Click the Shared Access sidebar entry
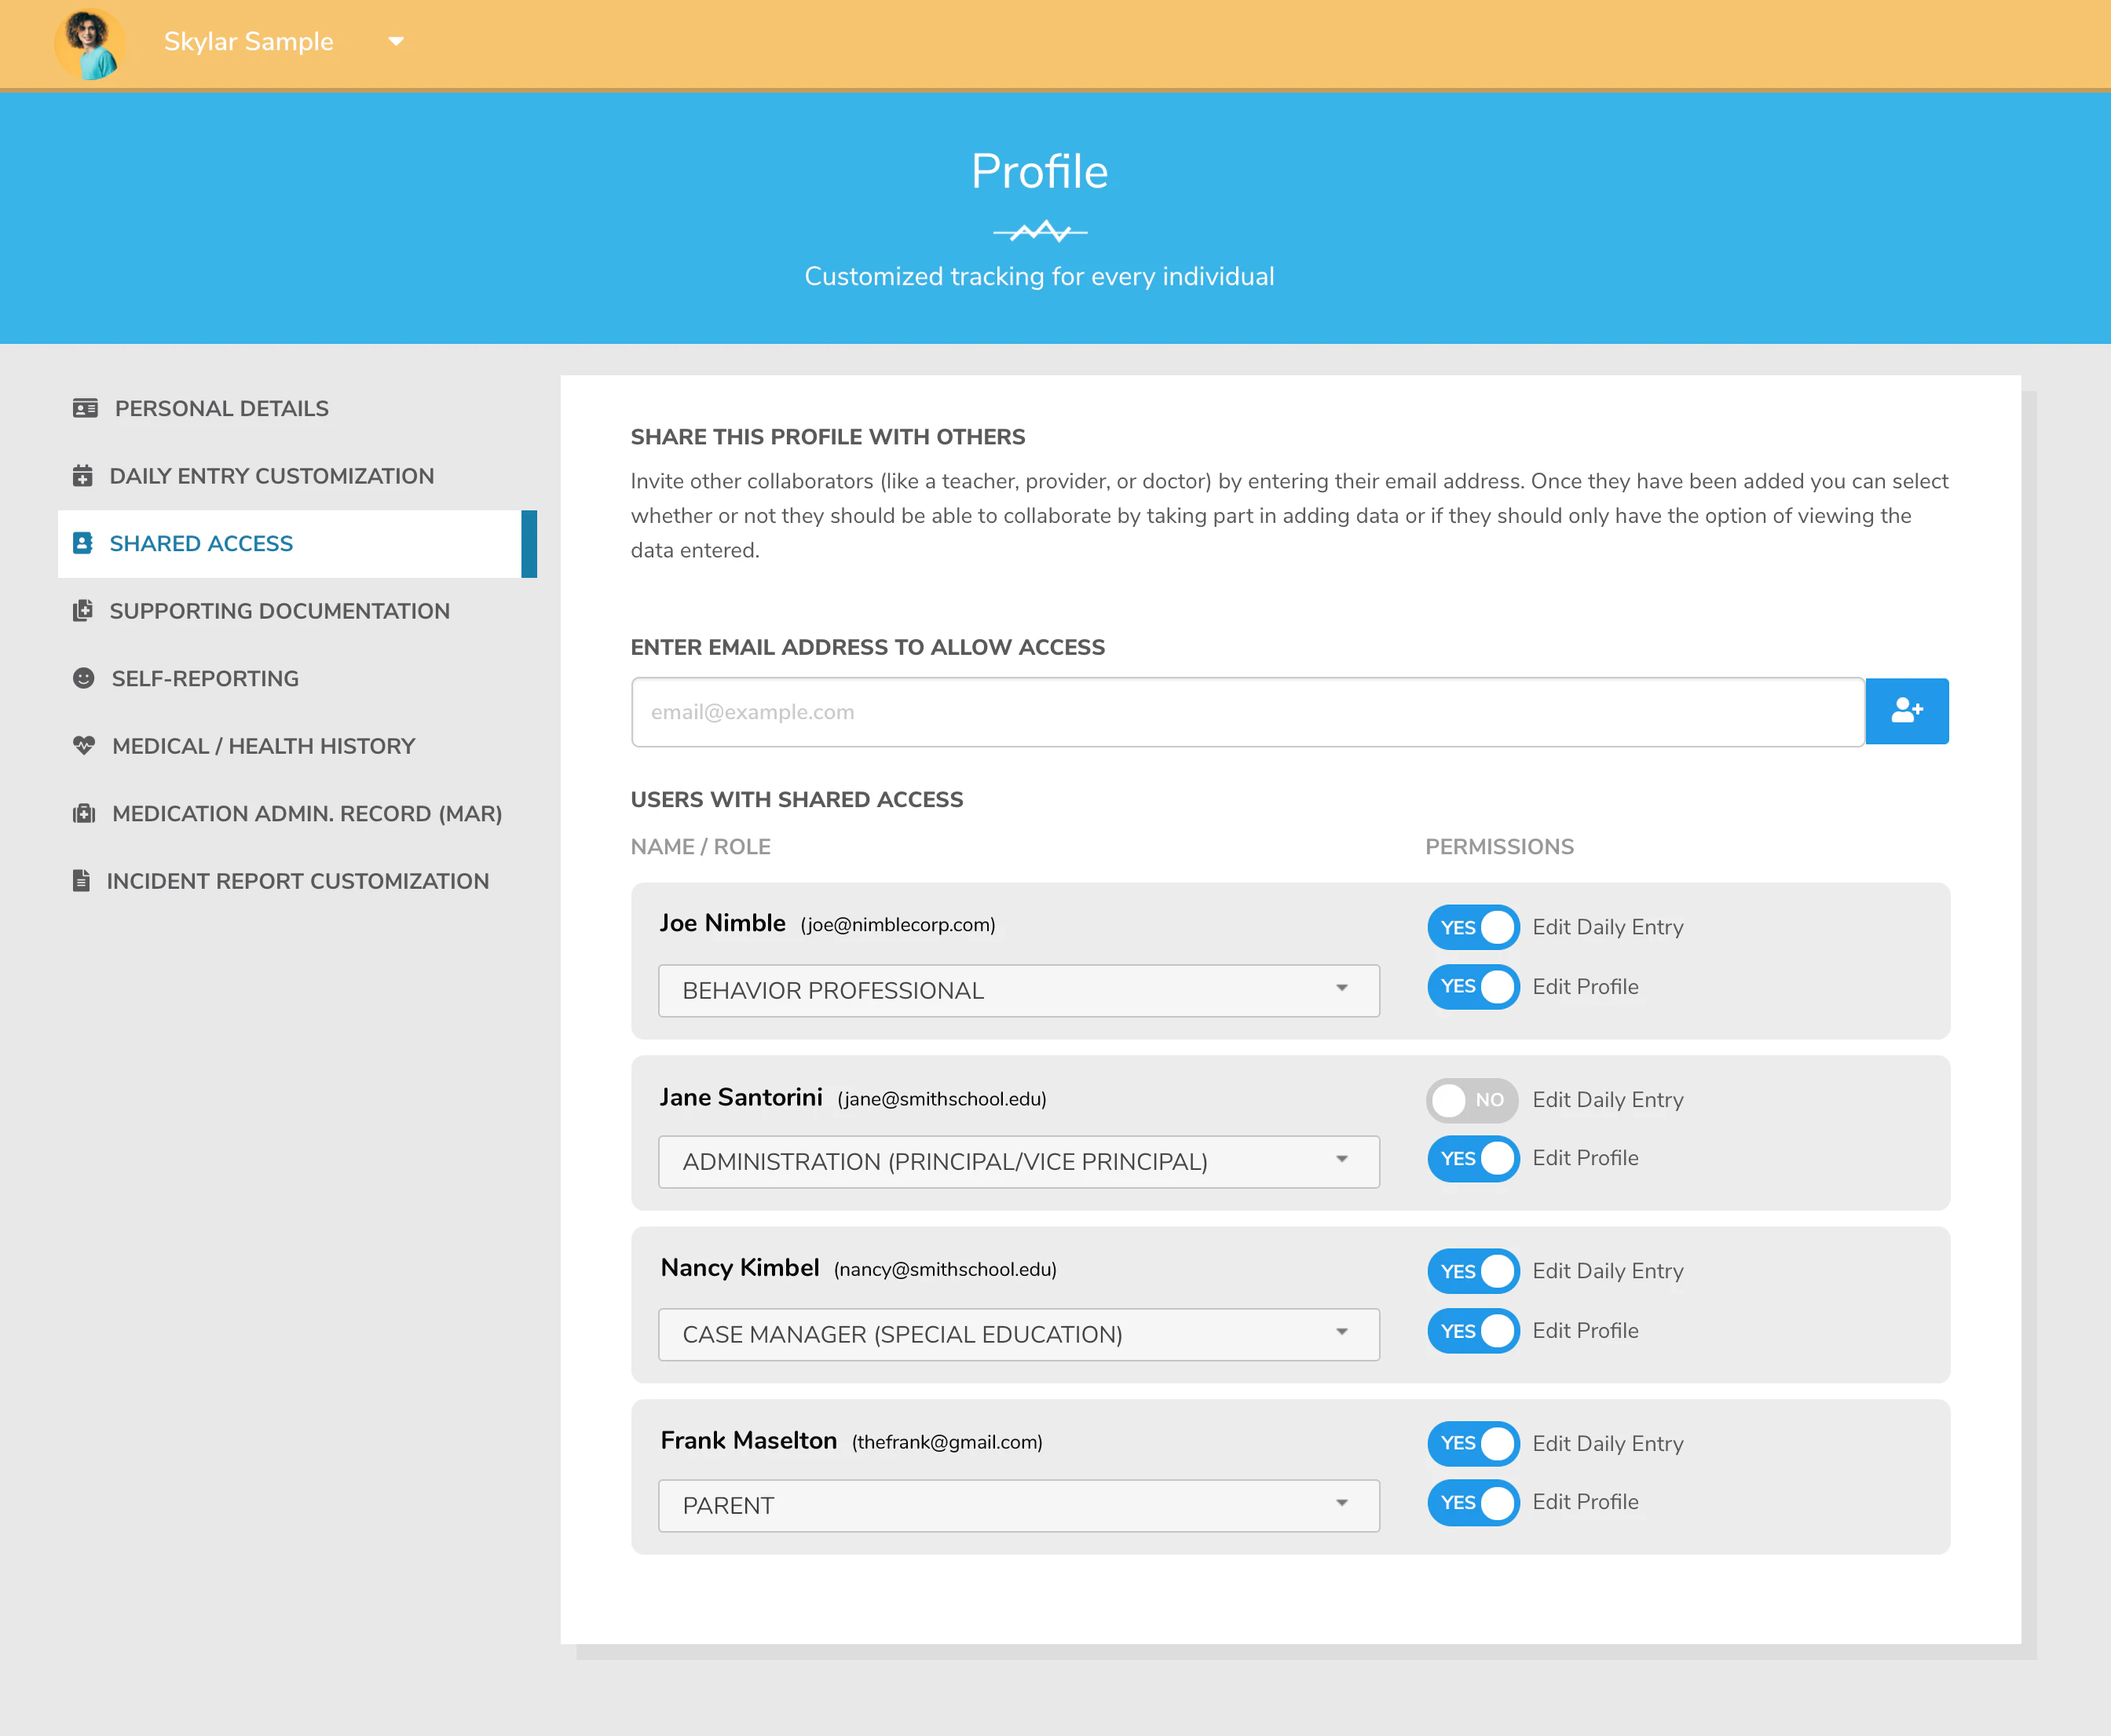The height and width of the screenshot is (1736, 2111). [x=200, y=543]
